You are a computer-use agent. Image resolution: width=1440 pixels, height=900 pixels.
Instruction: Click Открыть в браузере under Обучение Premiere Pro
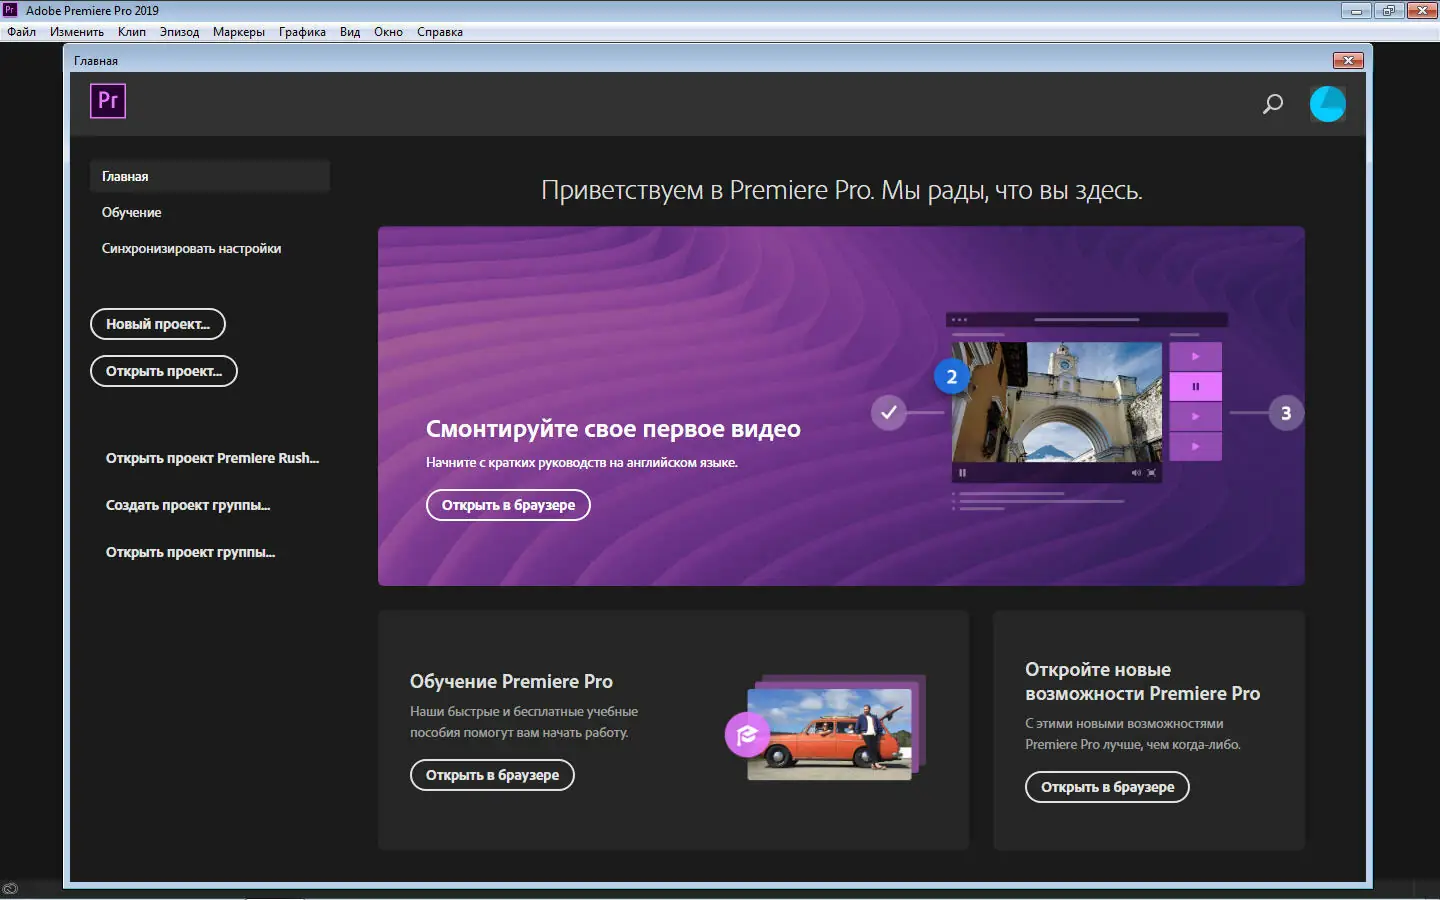click(491, 775)
